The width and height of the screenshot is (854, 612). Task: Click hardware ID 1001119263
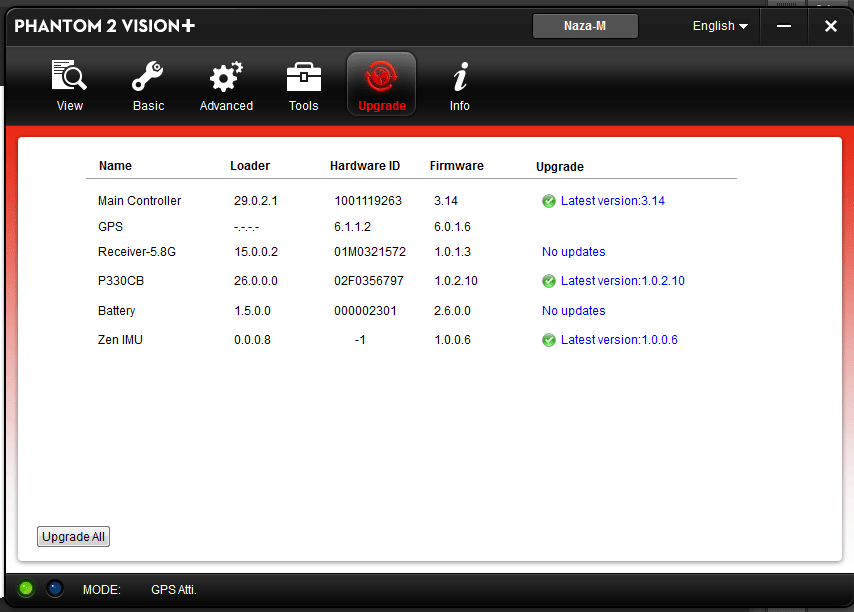368,201
